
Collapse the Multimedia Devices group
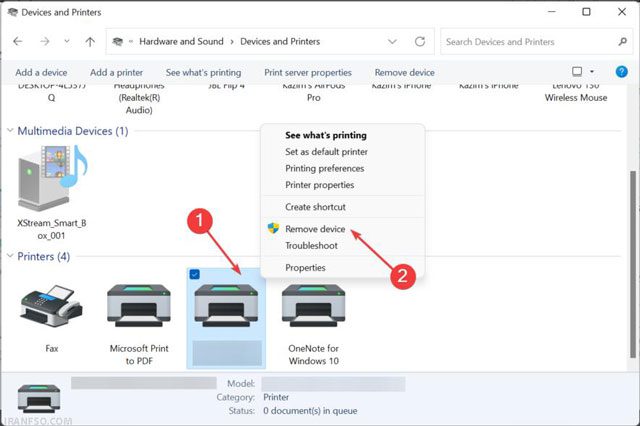click(10, 131)
